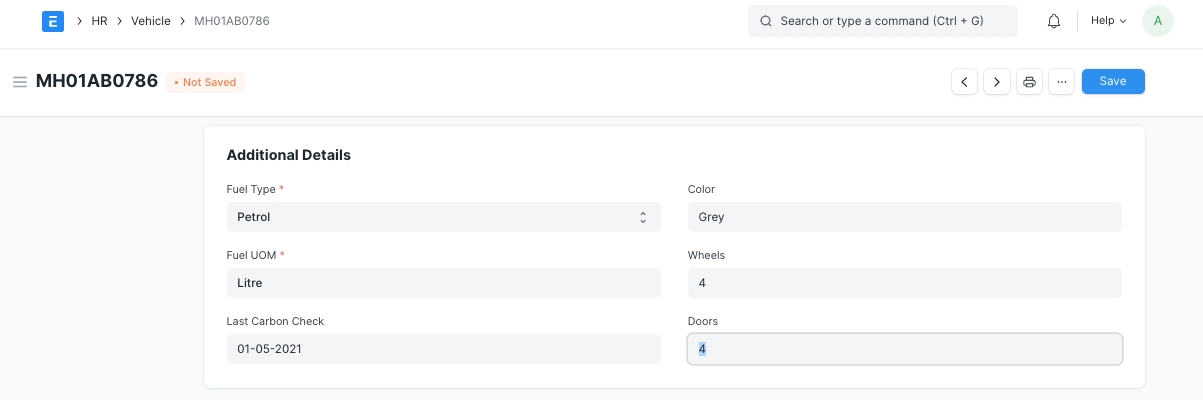Toggle the sidebar hamburger menu icon
This screenshot has width=1203, height=400.
19,82
